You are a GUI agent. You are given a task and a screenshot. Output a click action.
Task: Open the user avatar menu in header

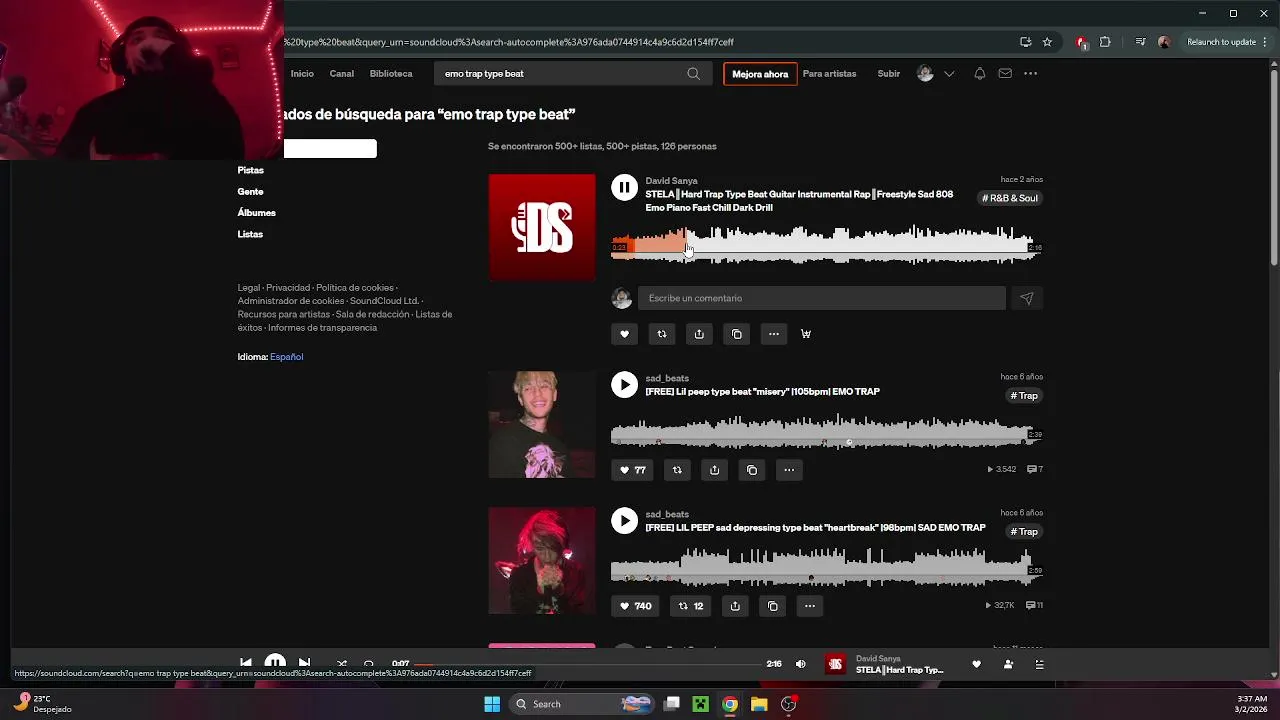coord(925,74)
